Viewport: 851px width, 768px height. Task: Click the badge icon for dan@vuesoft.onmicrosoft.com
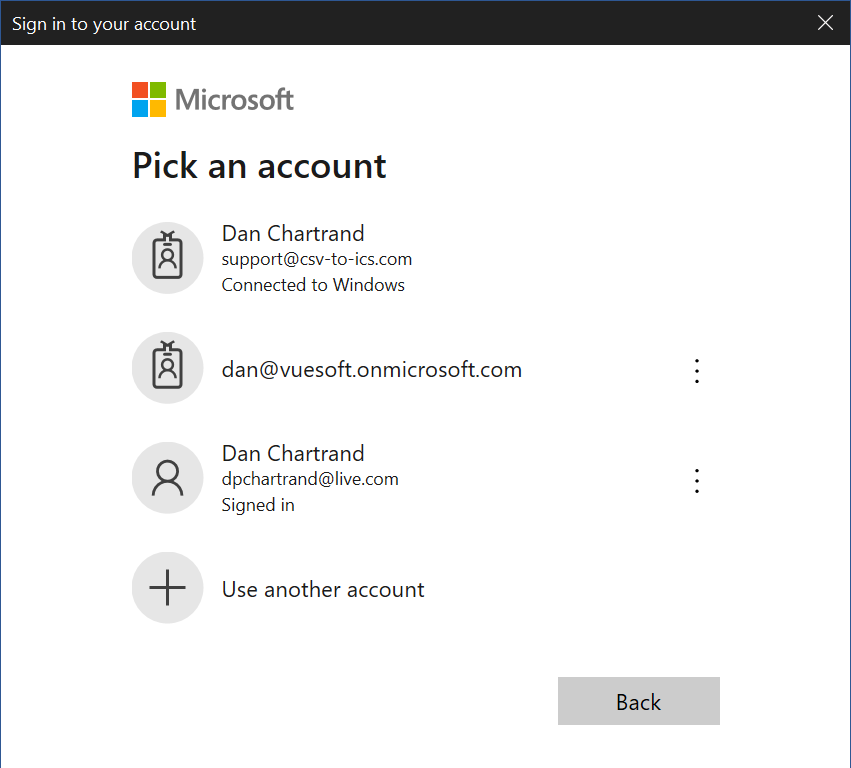(x=167, y=368)
